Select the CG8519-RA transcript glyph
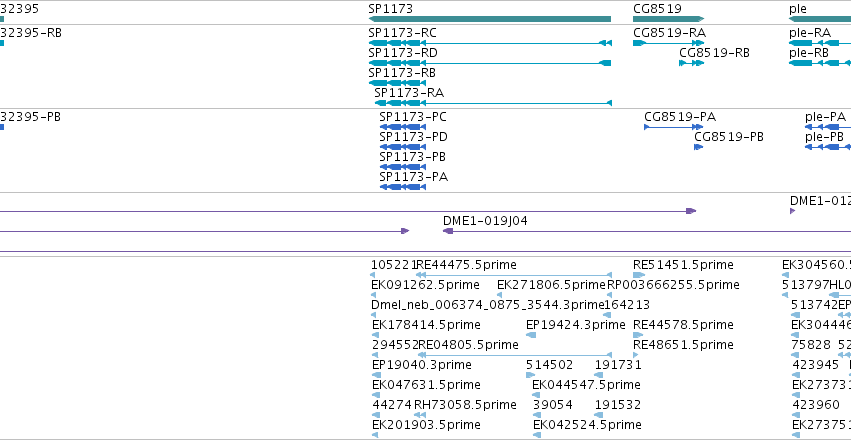This screenshot has width=851, height=440. click(669, 43)
